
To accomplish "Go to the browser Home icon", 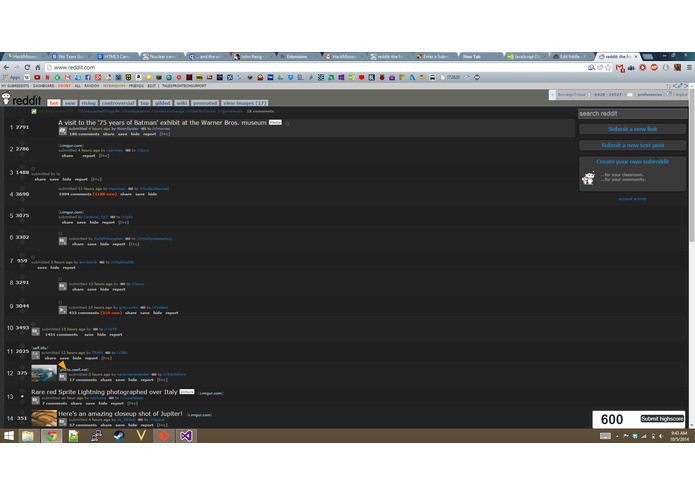I will 38,67.
